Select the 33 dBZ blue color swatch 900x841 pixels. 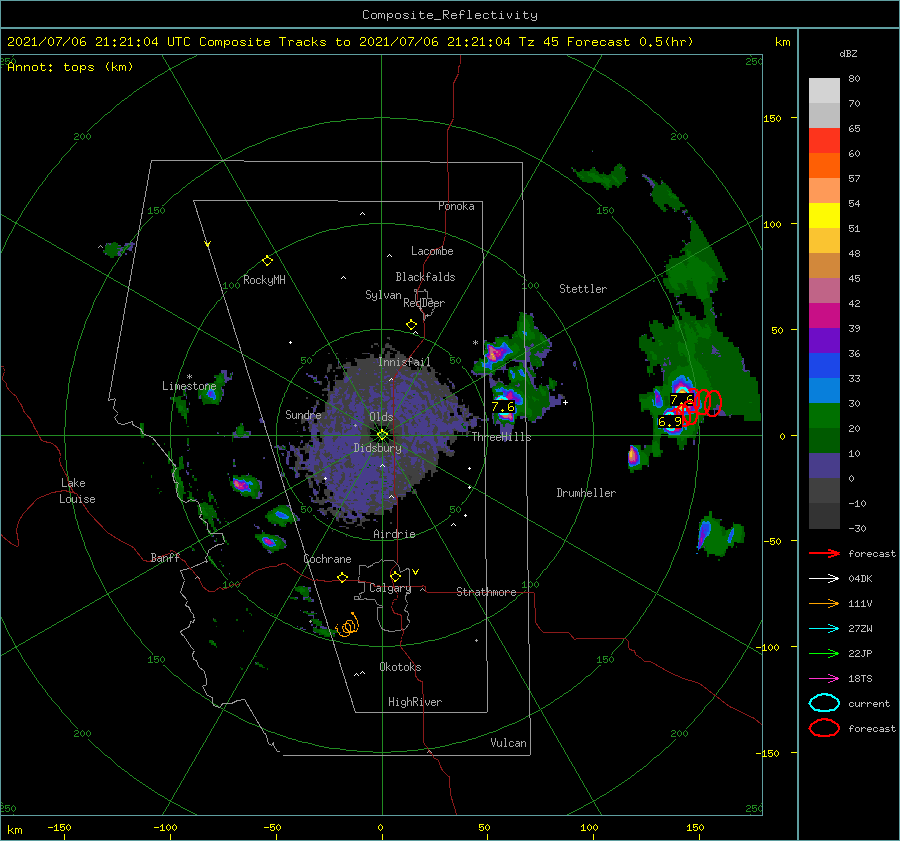(824, 365)
